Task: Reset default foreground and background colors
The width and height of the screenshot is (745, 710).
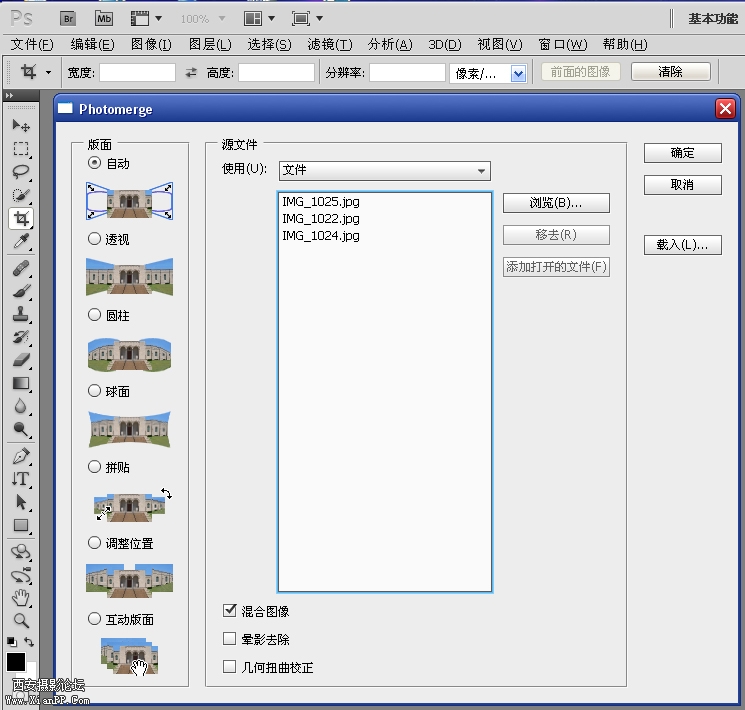Action: tap(11, 642)
